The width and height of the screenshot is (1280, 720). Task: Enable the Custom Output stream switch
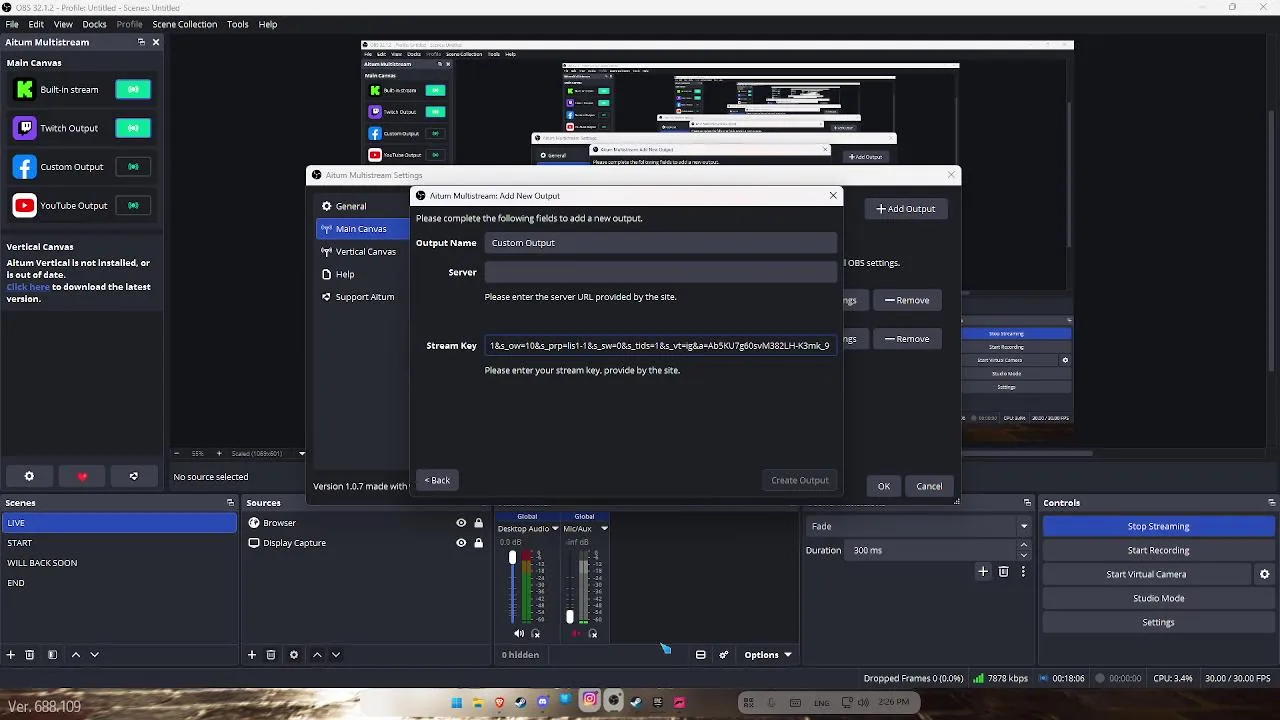(x=133, y=167)
